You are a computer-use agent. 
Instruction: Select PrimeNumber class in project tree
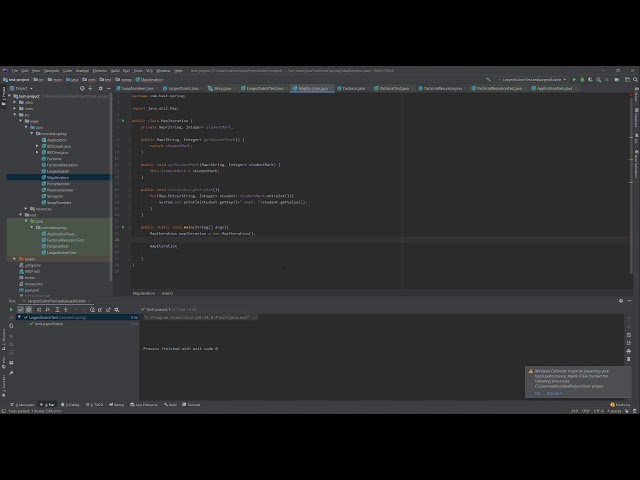click(56, 184)
